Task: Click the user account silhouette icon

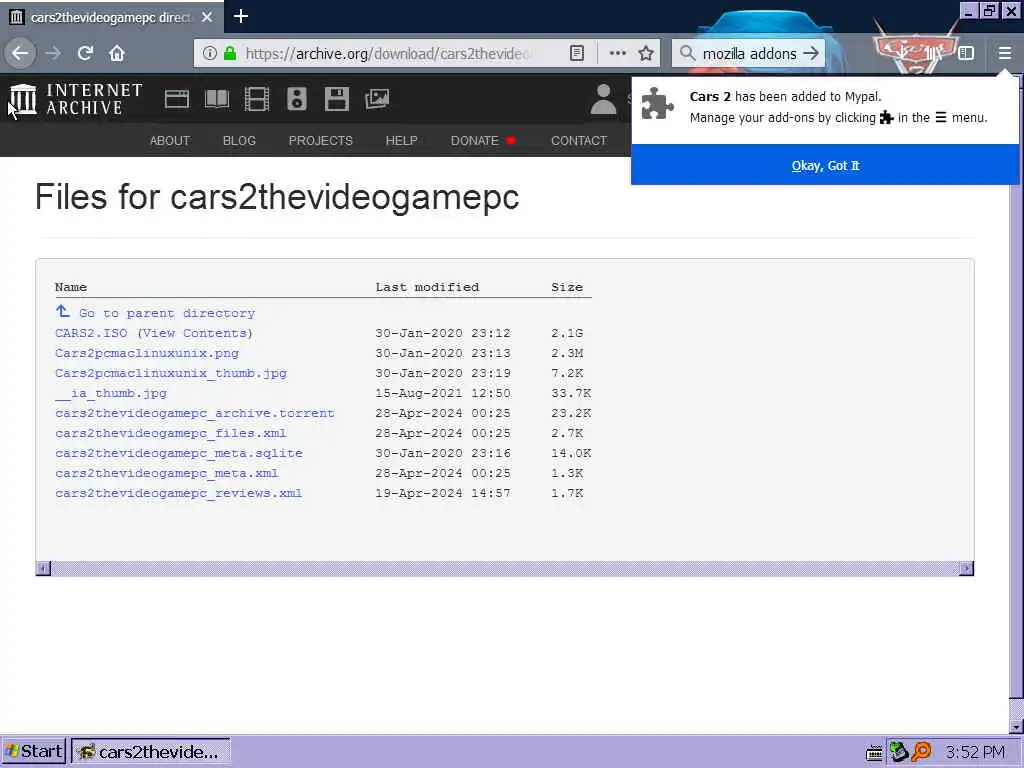Action: click(x=603, y=99)
